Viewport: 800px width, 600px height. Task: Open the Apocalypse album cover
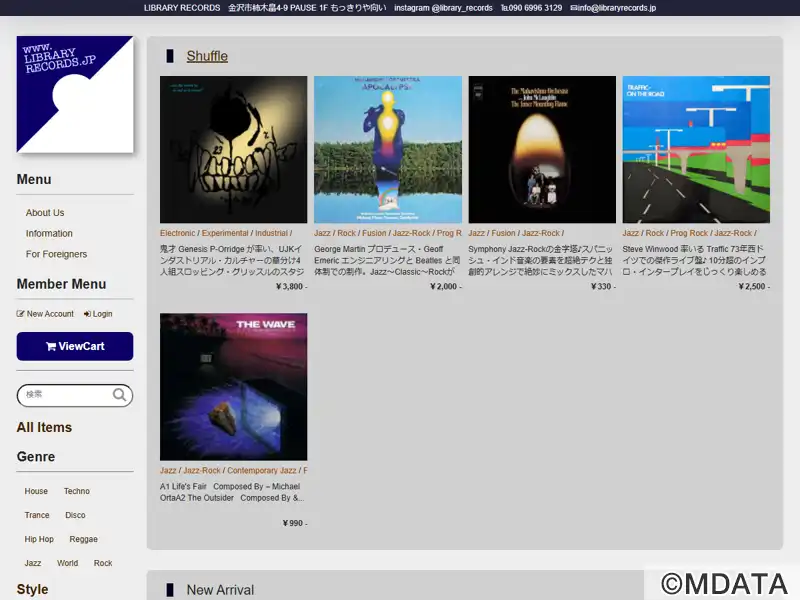(x=388, y=149)
